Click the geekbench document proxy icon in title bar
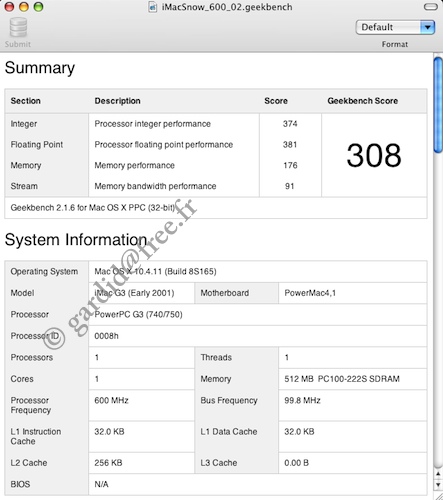443x500 pixels. [152, 7]
